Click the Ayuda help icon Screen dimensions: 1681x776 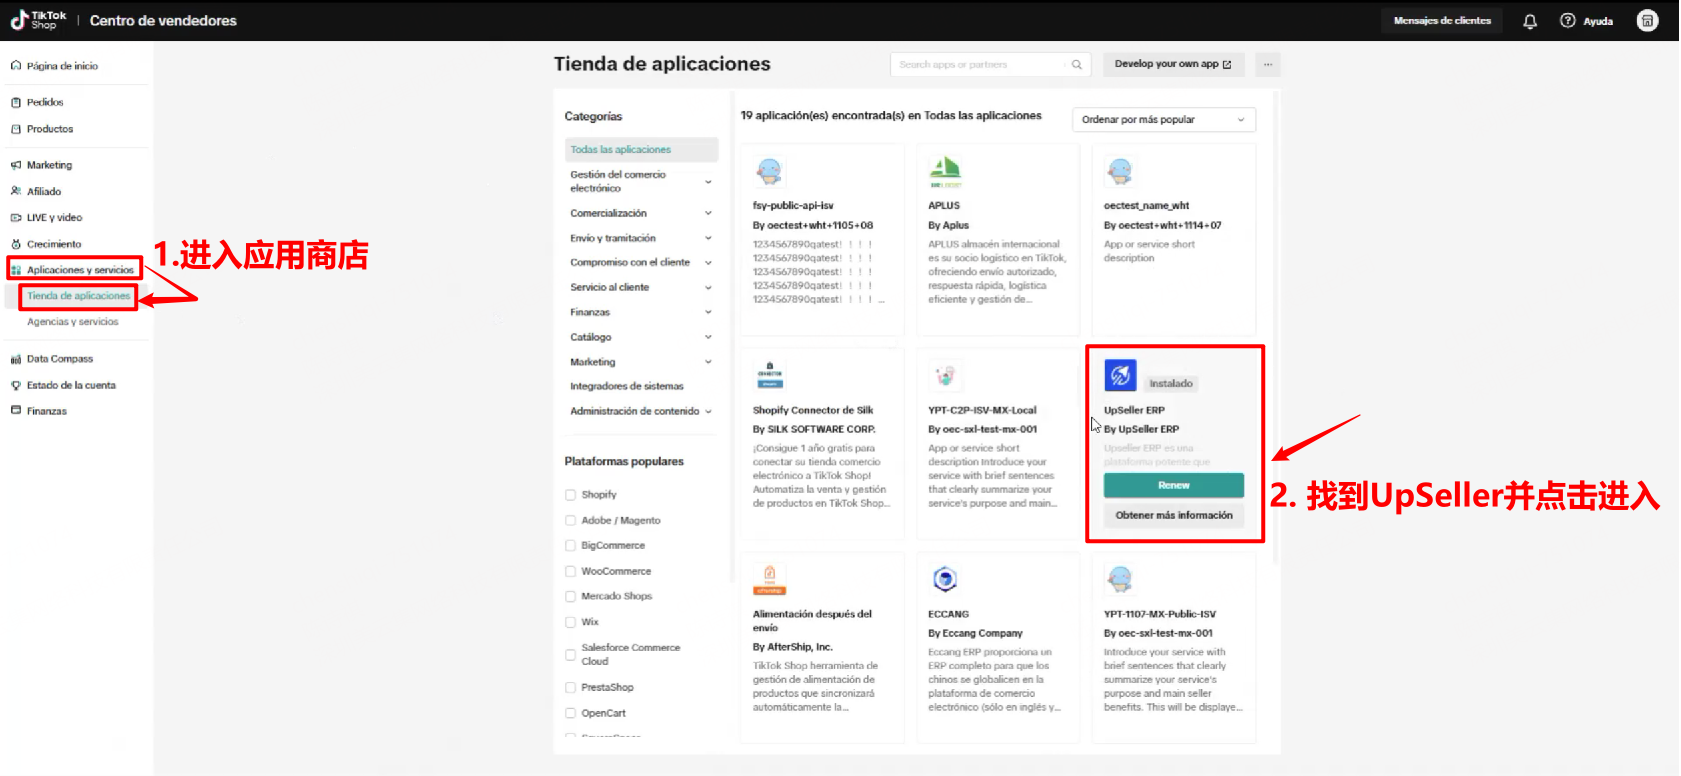pos(1567,21)
